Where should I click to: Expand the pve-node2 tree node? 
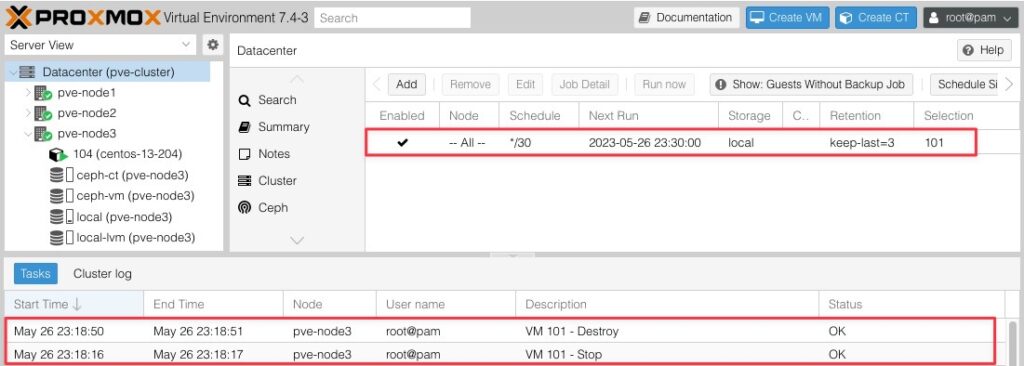coord(28,113)
